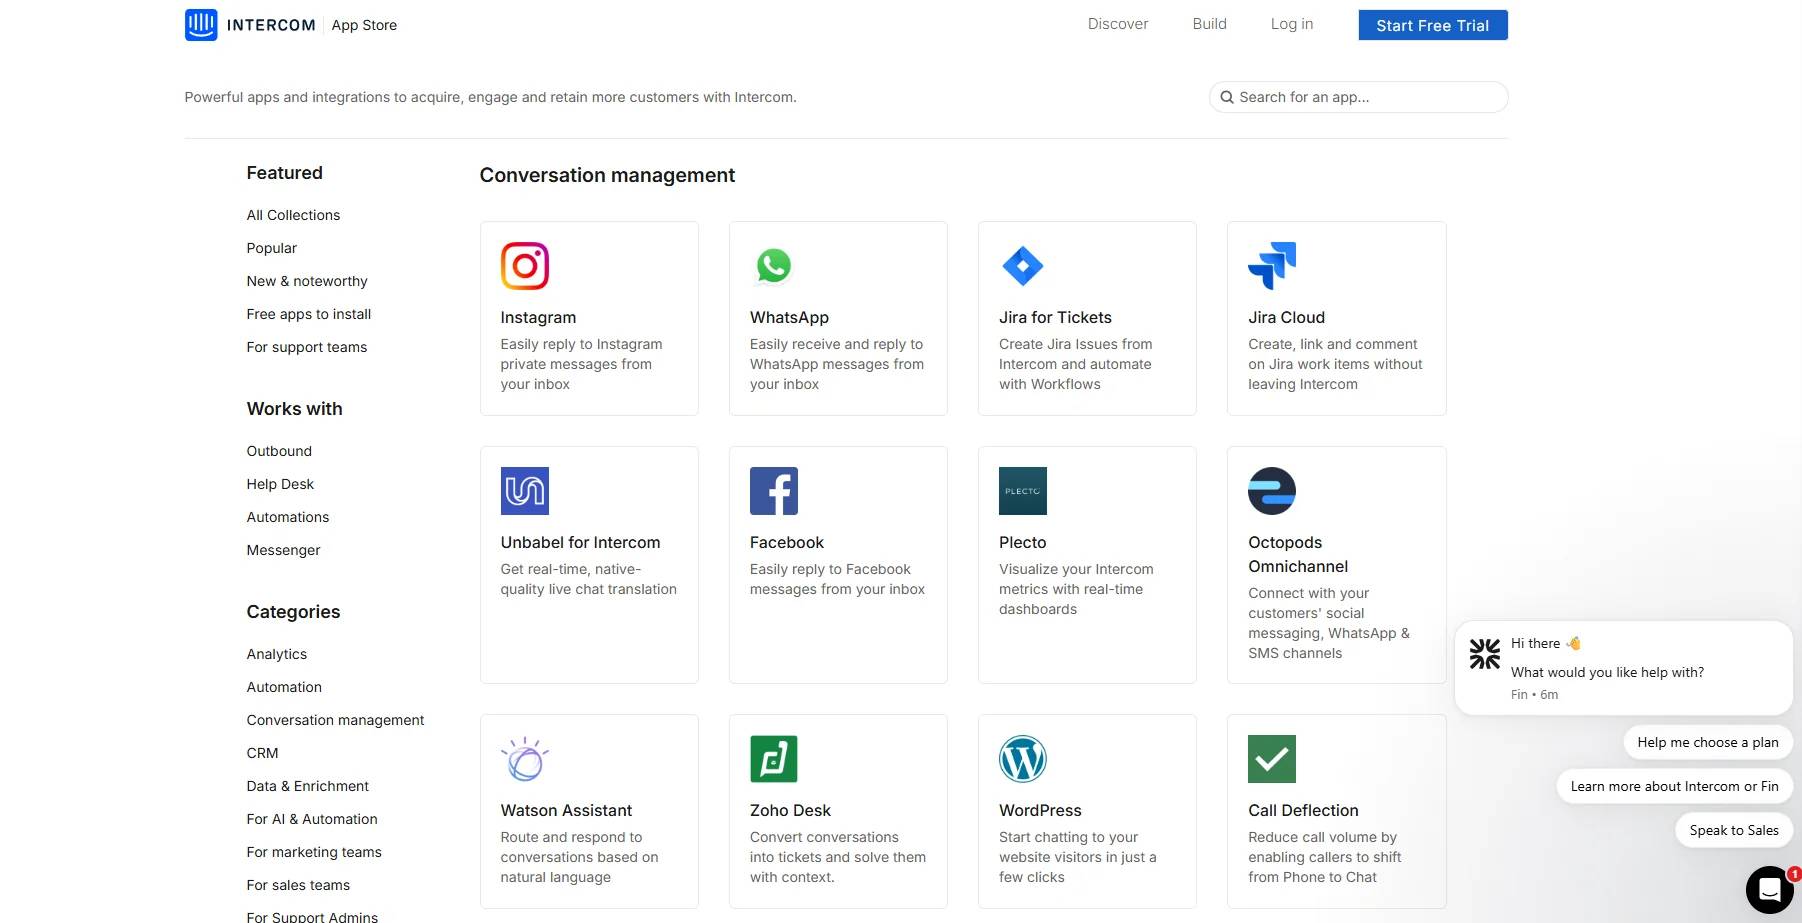Viewport: 1802px width, 923px height.
Task: Select the Jira Cloud icon
Action: (1272, 266)
